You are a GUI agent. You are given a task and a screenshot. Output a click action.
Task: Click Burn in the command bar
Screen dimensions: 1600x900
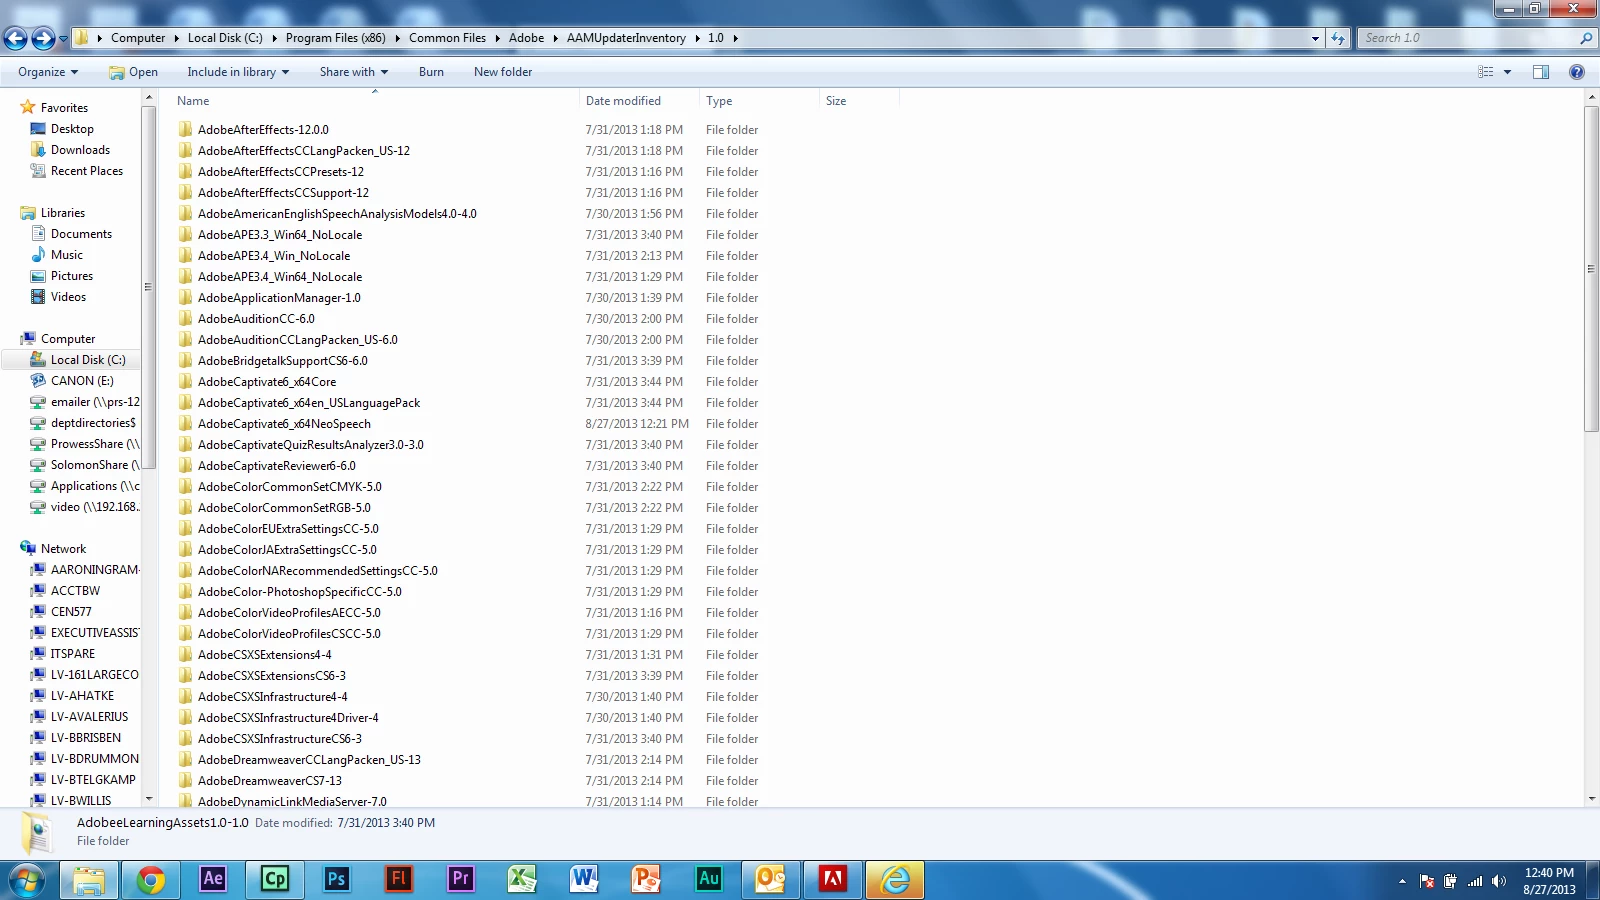click(431, 72)
